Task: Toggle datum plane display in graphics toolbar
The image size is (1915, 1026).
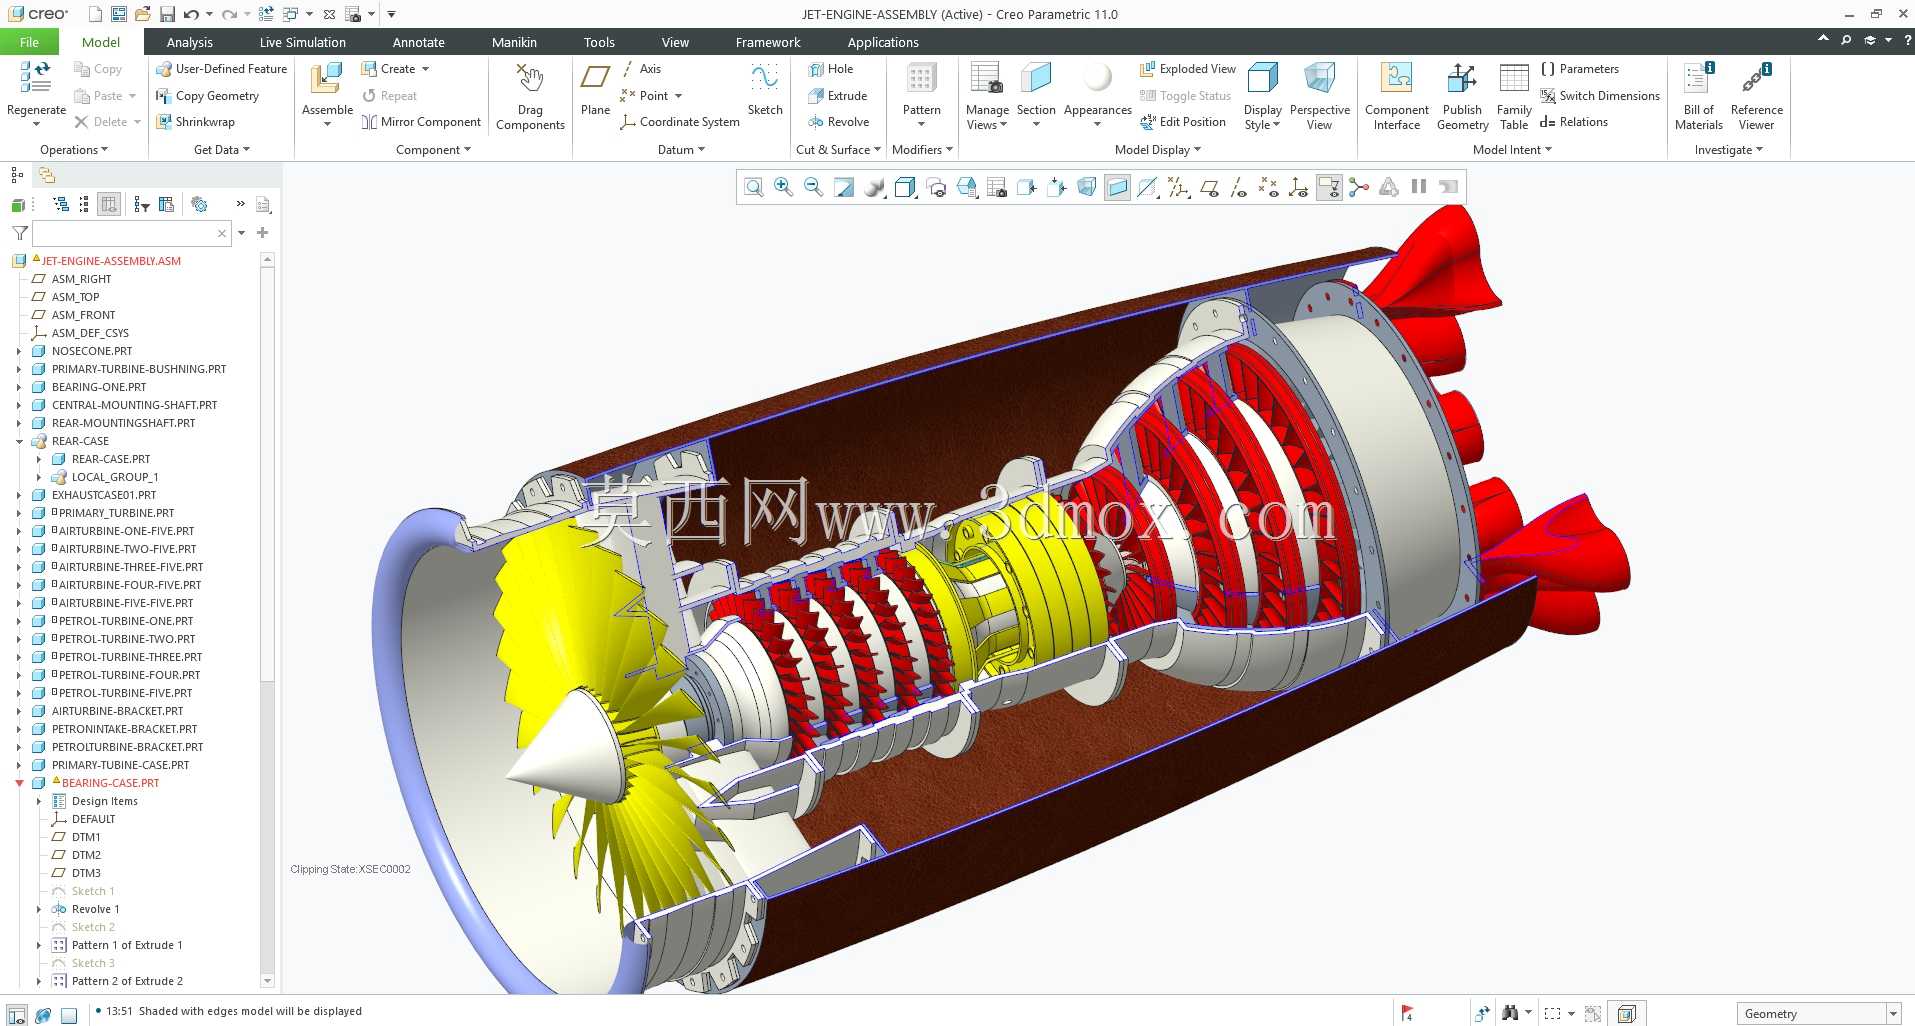Action: pyautogui.click(x=1208, y=187)
